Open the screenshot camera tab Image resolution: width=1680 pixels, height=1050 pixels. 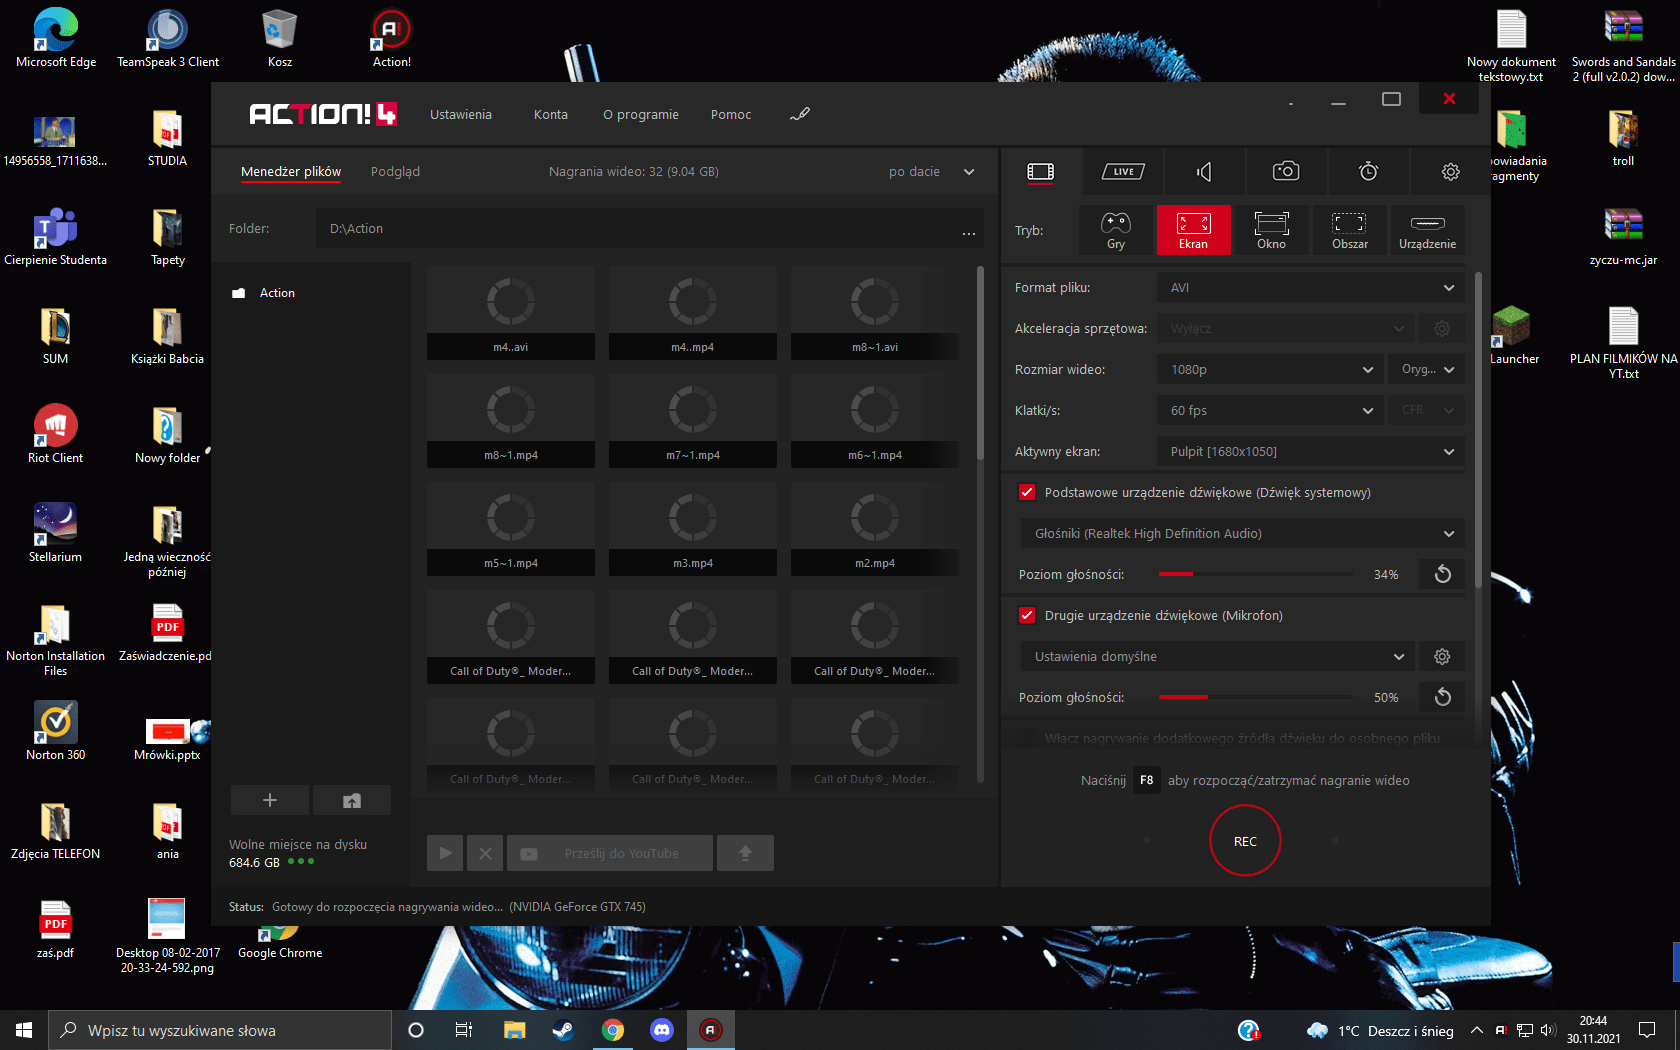(x=1286, y=172)
